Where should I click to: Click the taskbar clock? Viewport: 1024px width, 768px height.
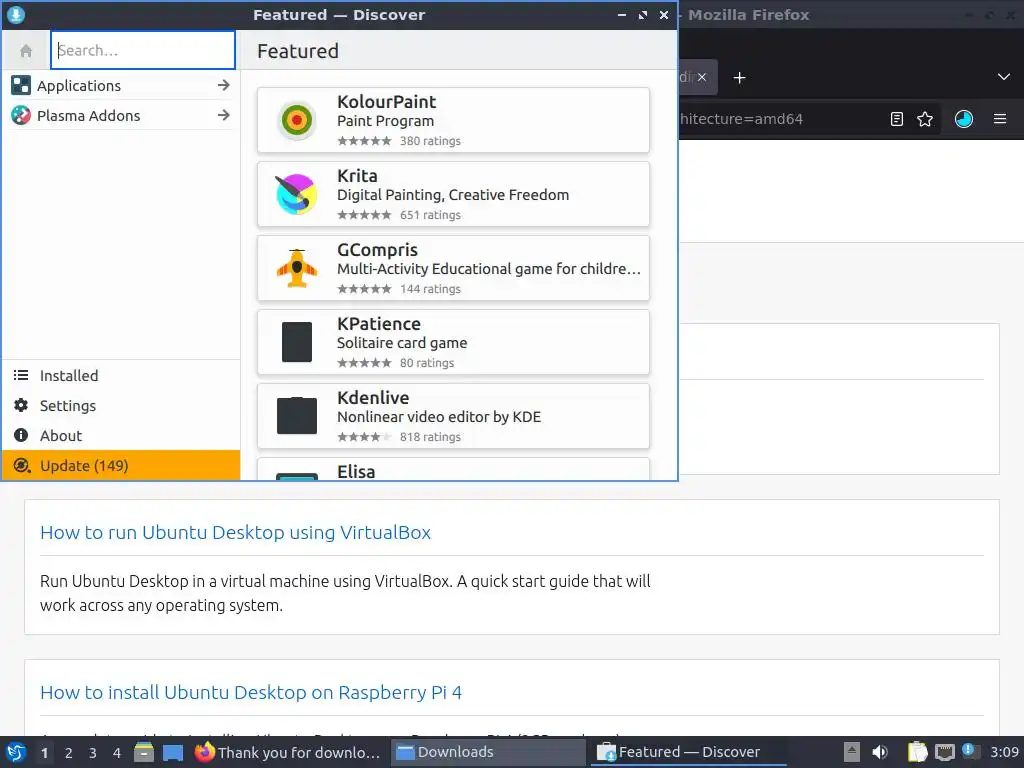[x=1004, y=752]
